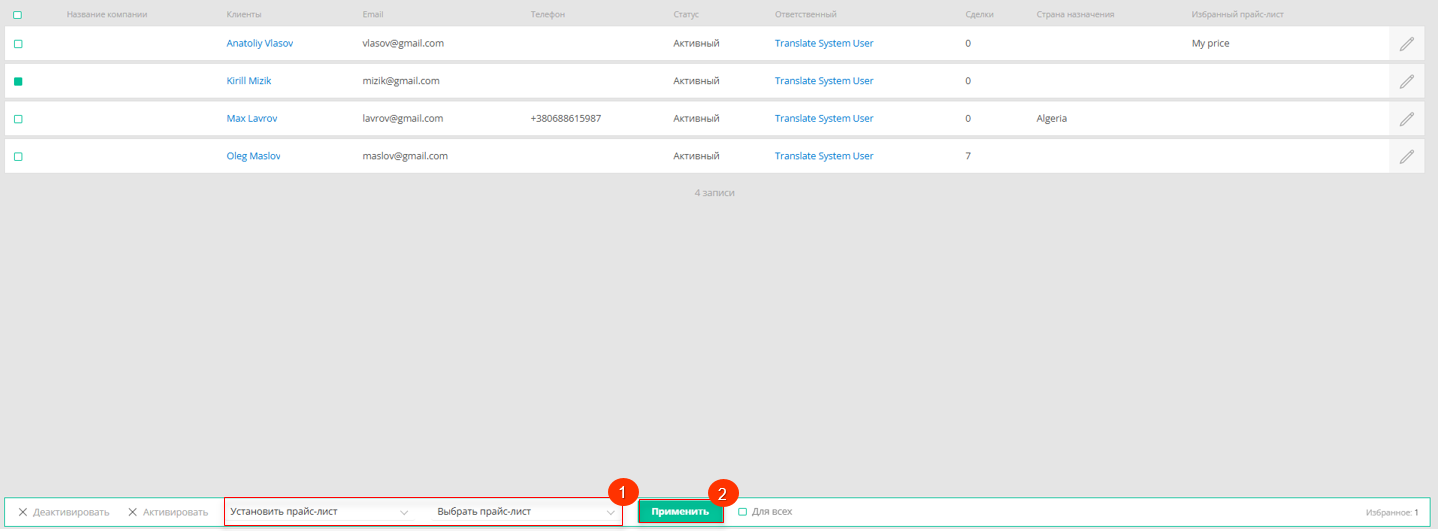Image resolution: width=1440 pixels, height=531 pixels.
Task: Click deals count 7 in Maslov row
Action: tap(968, 157)
